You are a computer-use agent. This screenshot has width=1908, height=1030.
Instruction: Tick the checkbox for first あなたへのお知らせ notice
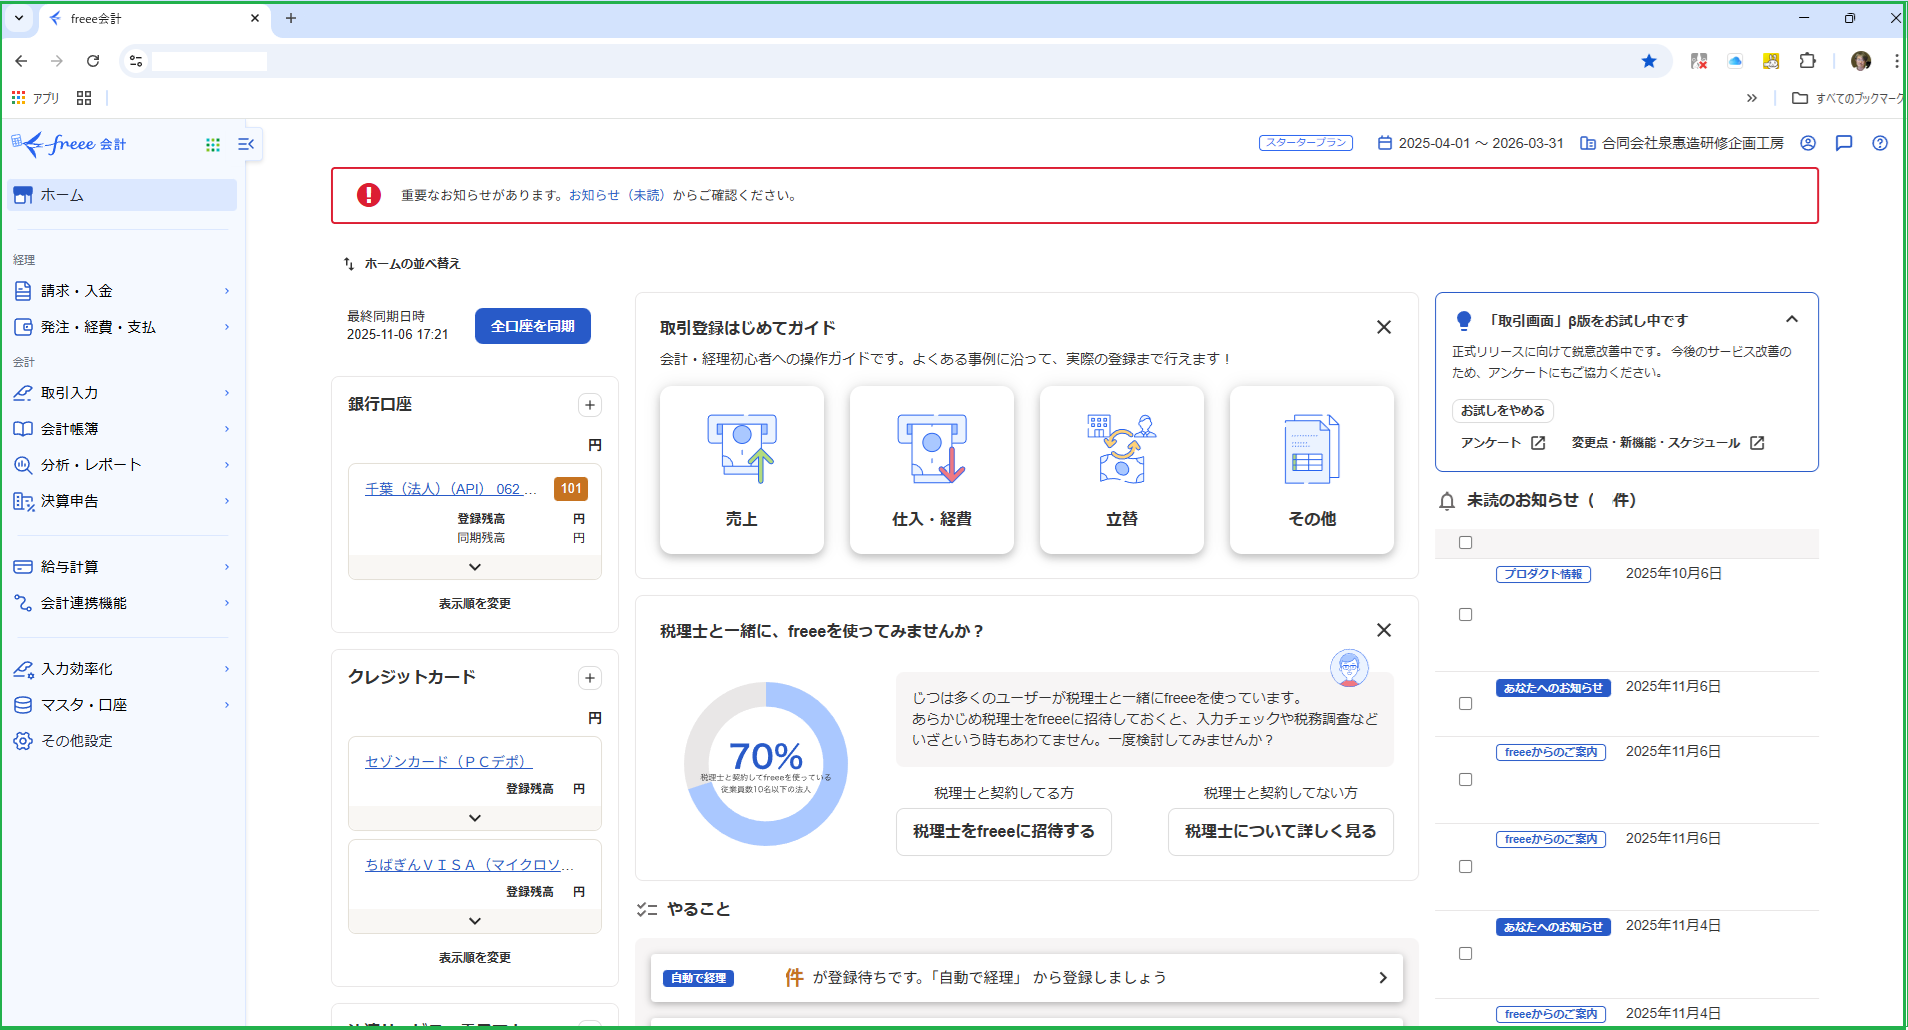[x=1466, y=704]
